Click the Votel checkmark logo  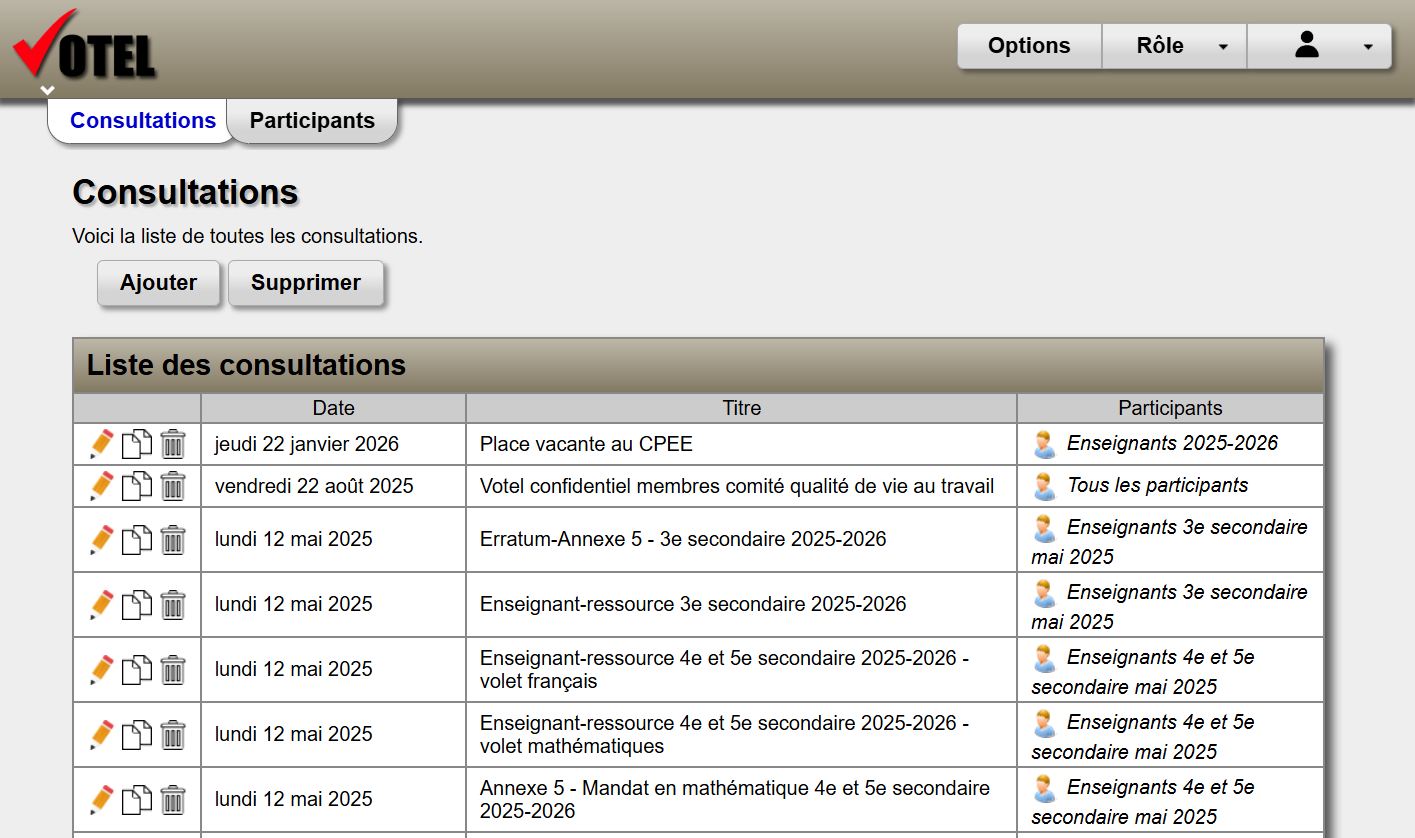click(84, 47)
